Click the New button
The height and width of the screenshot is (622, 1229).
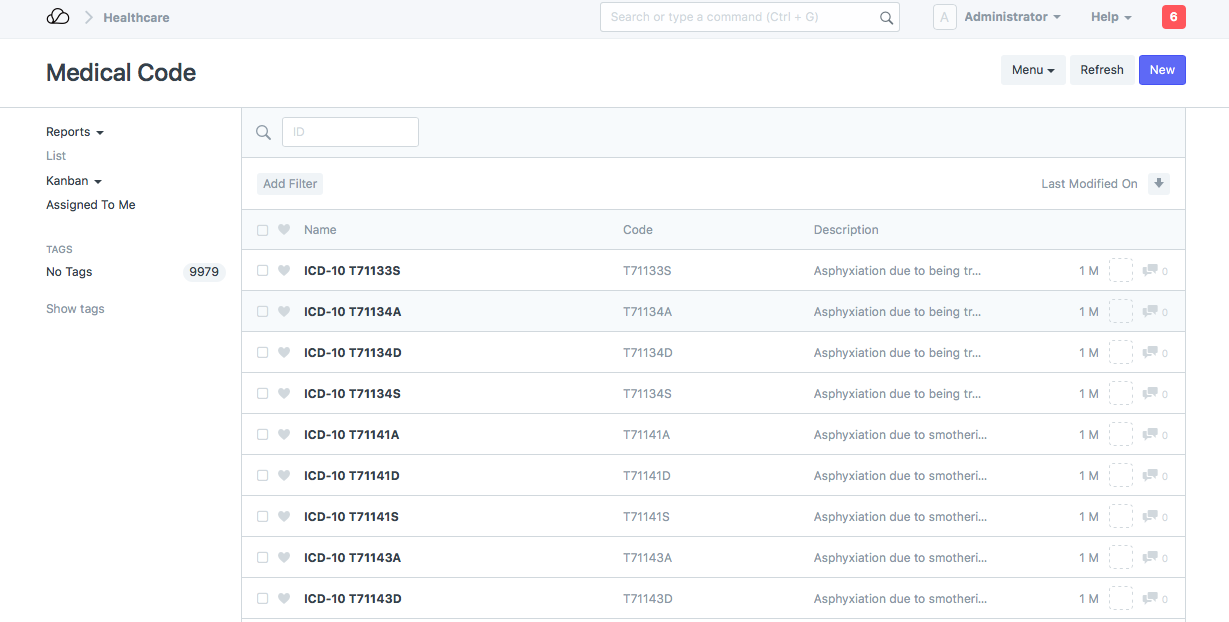tap(1162, 70)
